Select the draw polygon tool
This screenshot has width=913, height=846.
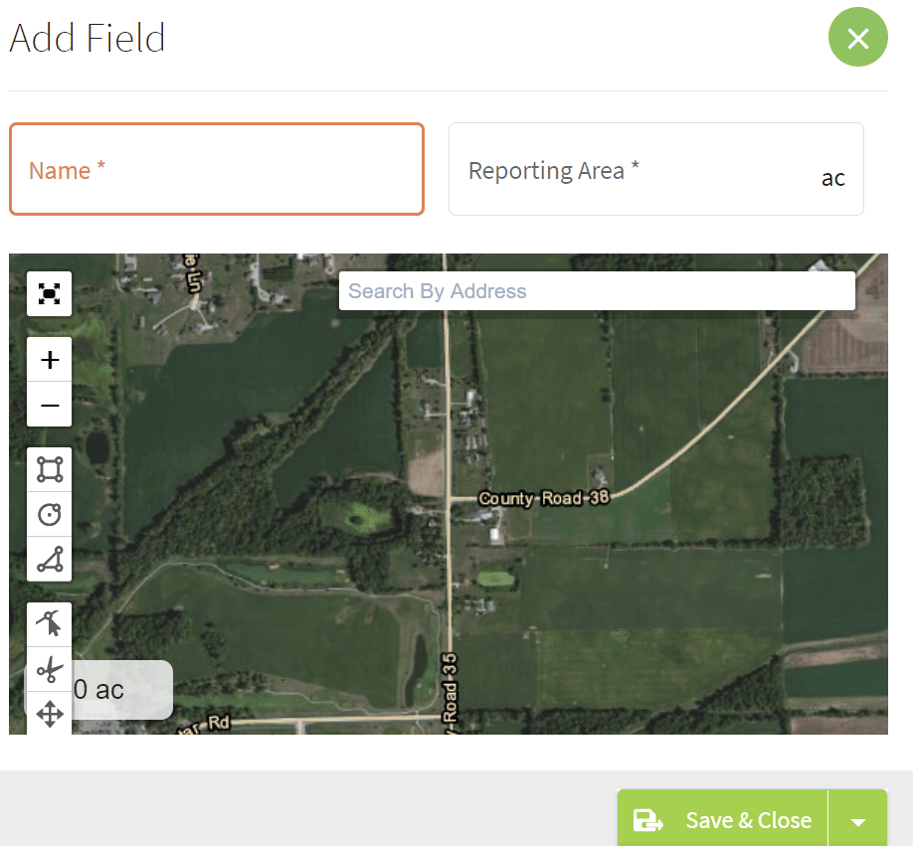point(49,559)
